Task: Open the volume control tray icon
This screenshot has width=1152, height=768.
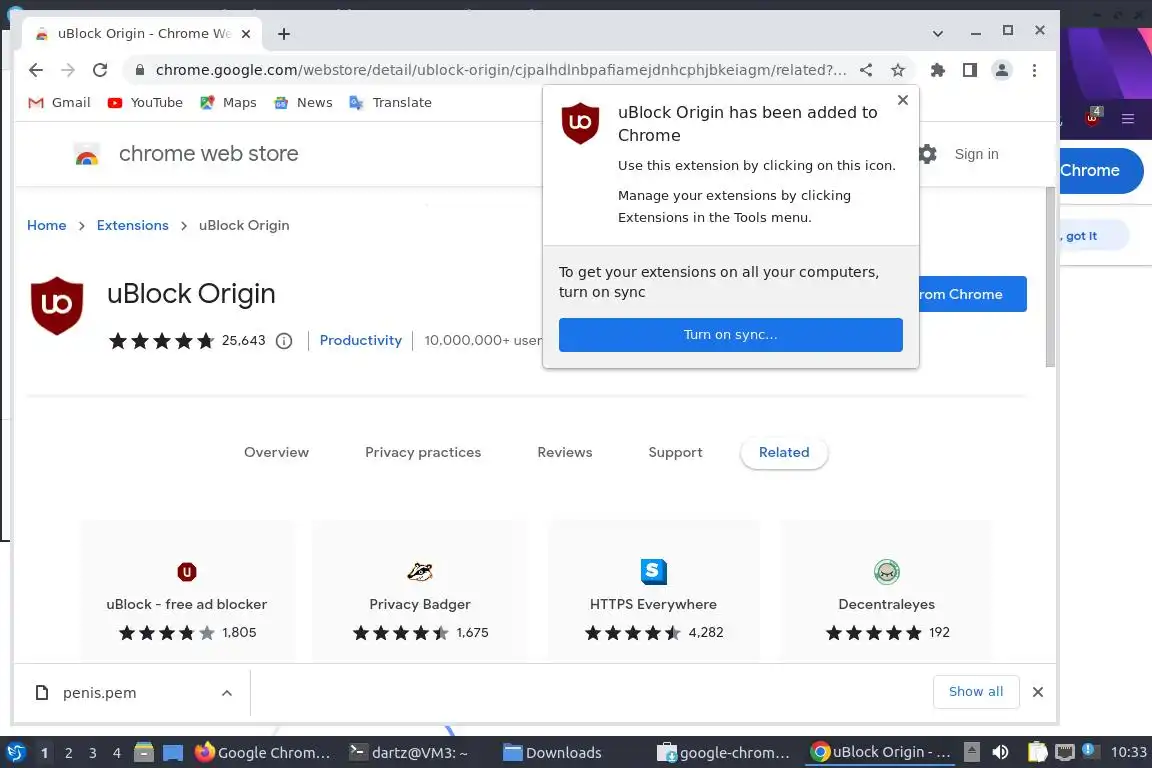Action: point(1000,752)
